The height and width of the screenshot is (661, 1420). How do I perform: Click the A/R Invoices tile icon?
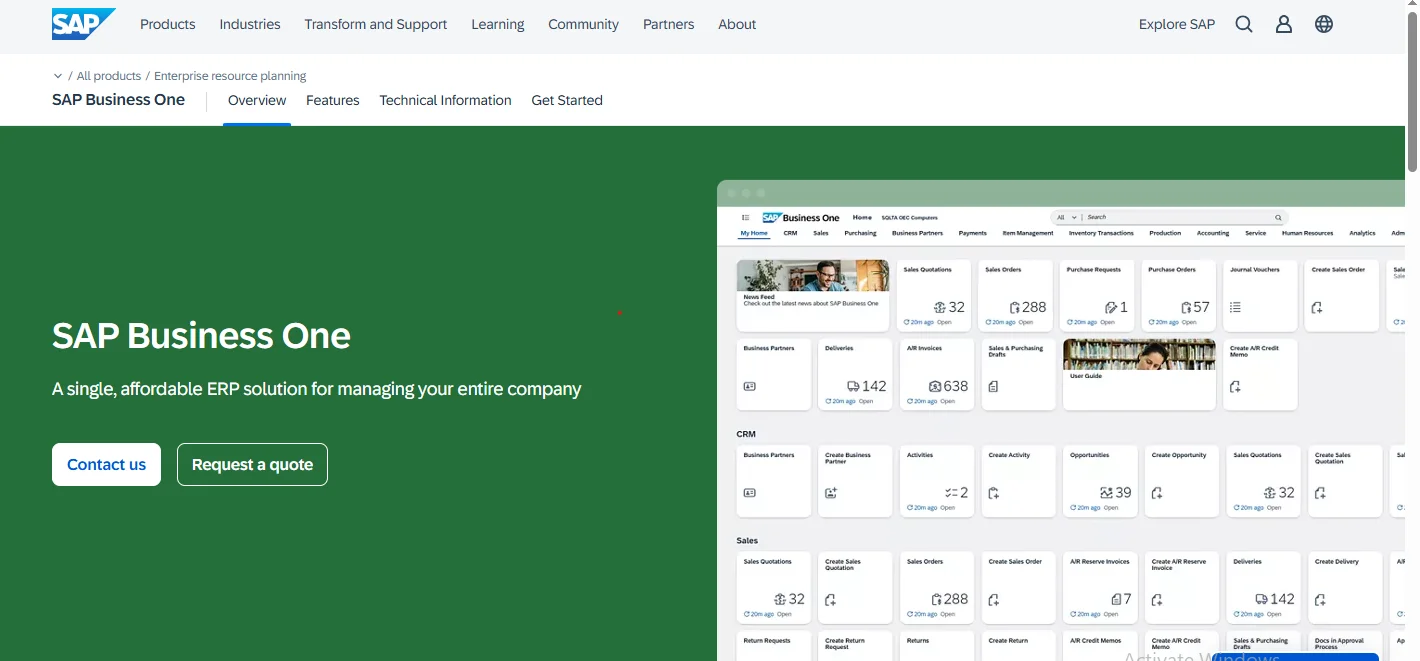935,386
